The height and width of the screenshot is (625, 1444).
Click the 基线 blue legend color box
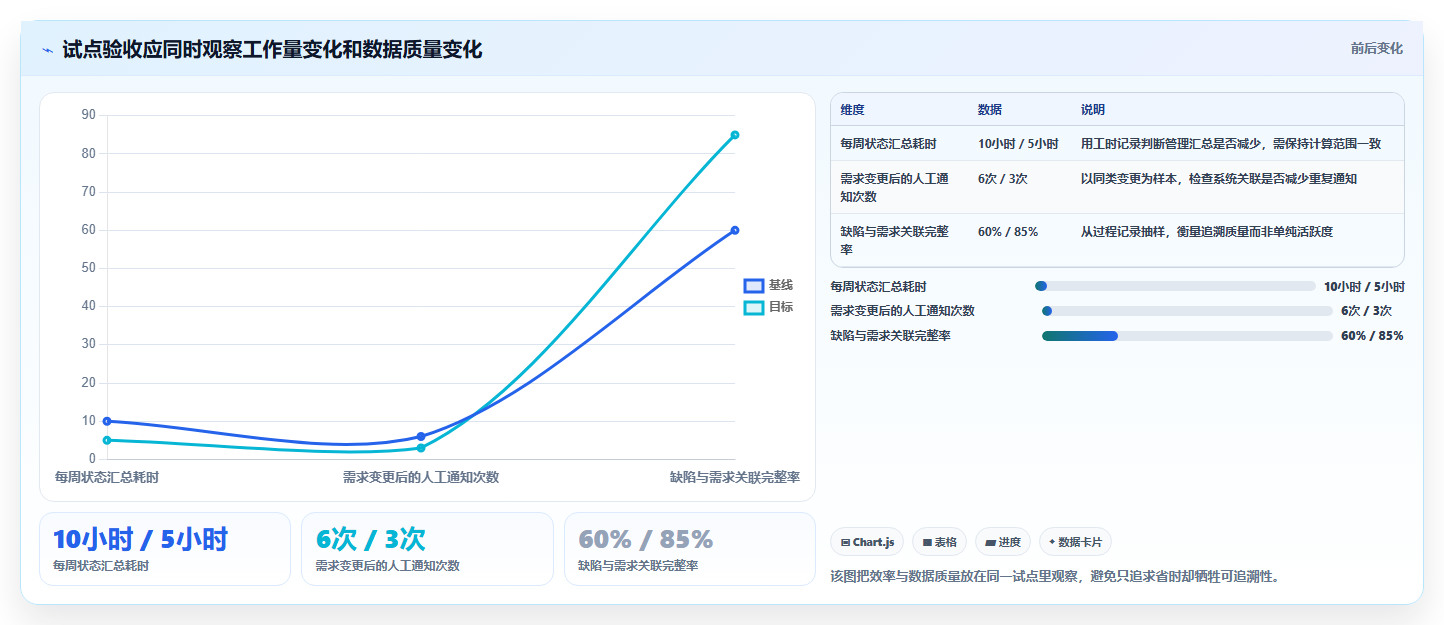tap(754, 286)
